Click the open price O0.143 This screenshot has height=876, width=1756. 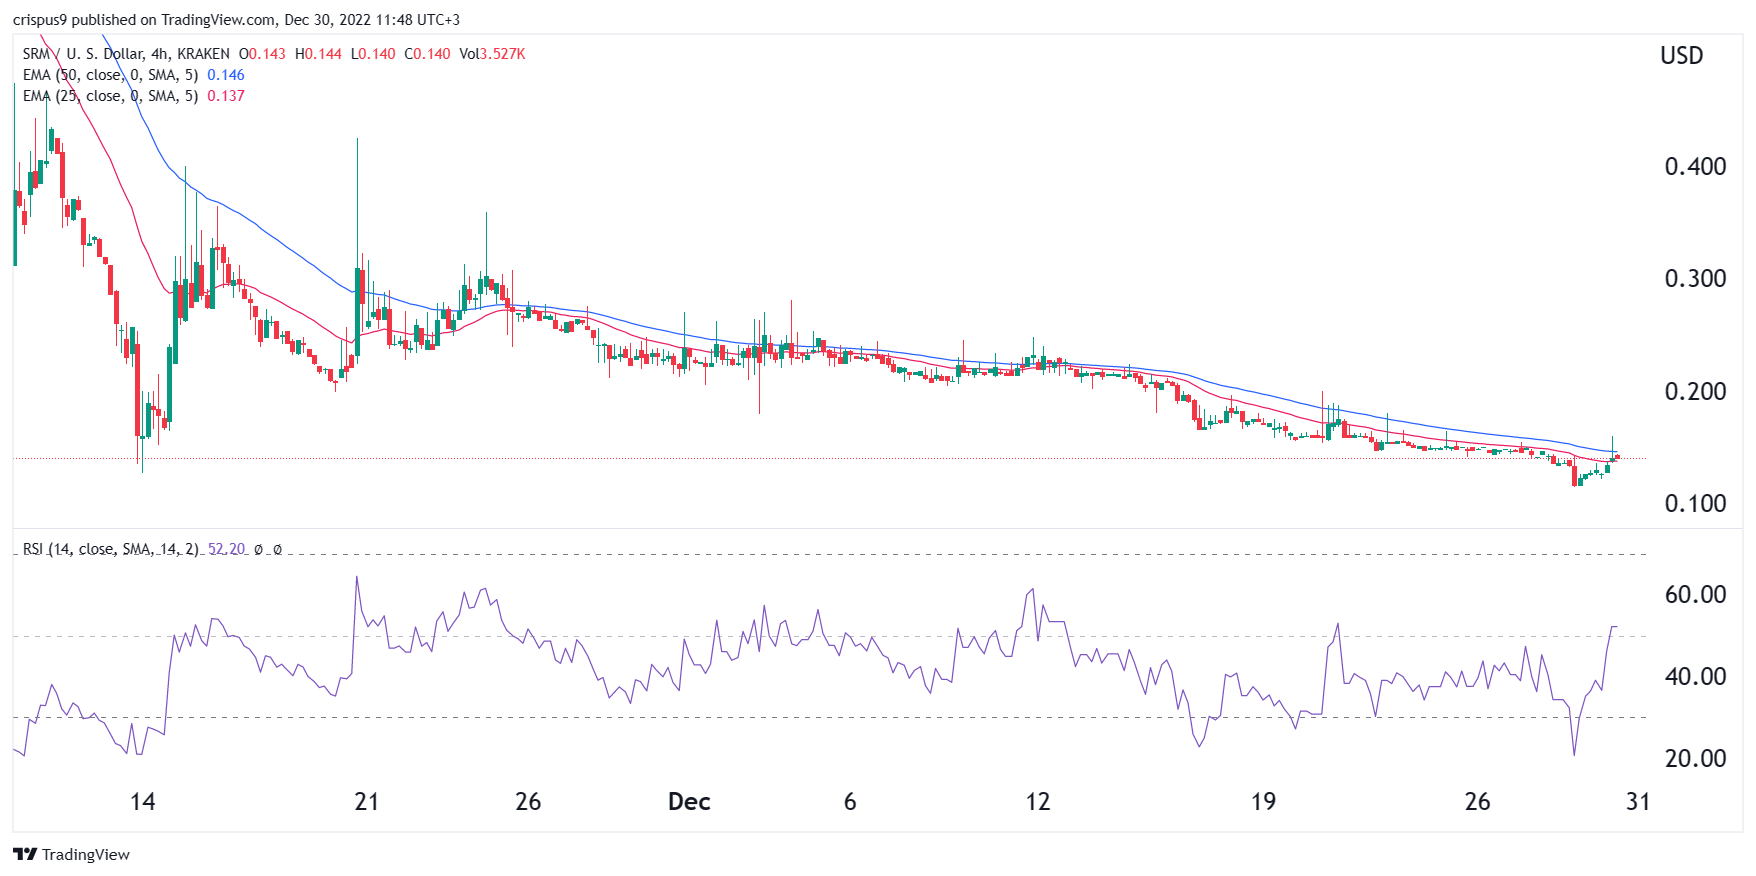262,54
